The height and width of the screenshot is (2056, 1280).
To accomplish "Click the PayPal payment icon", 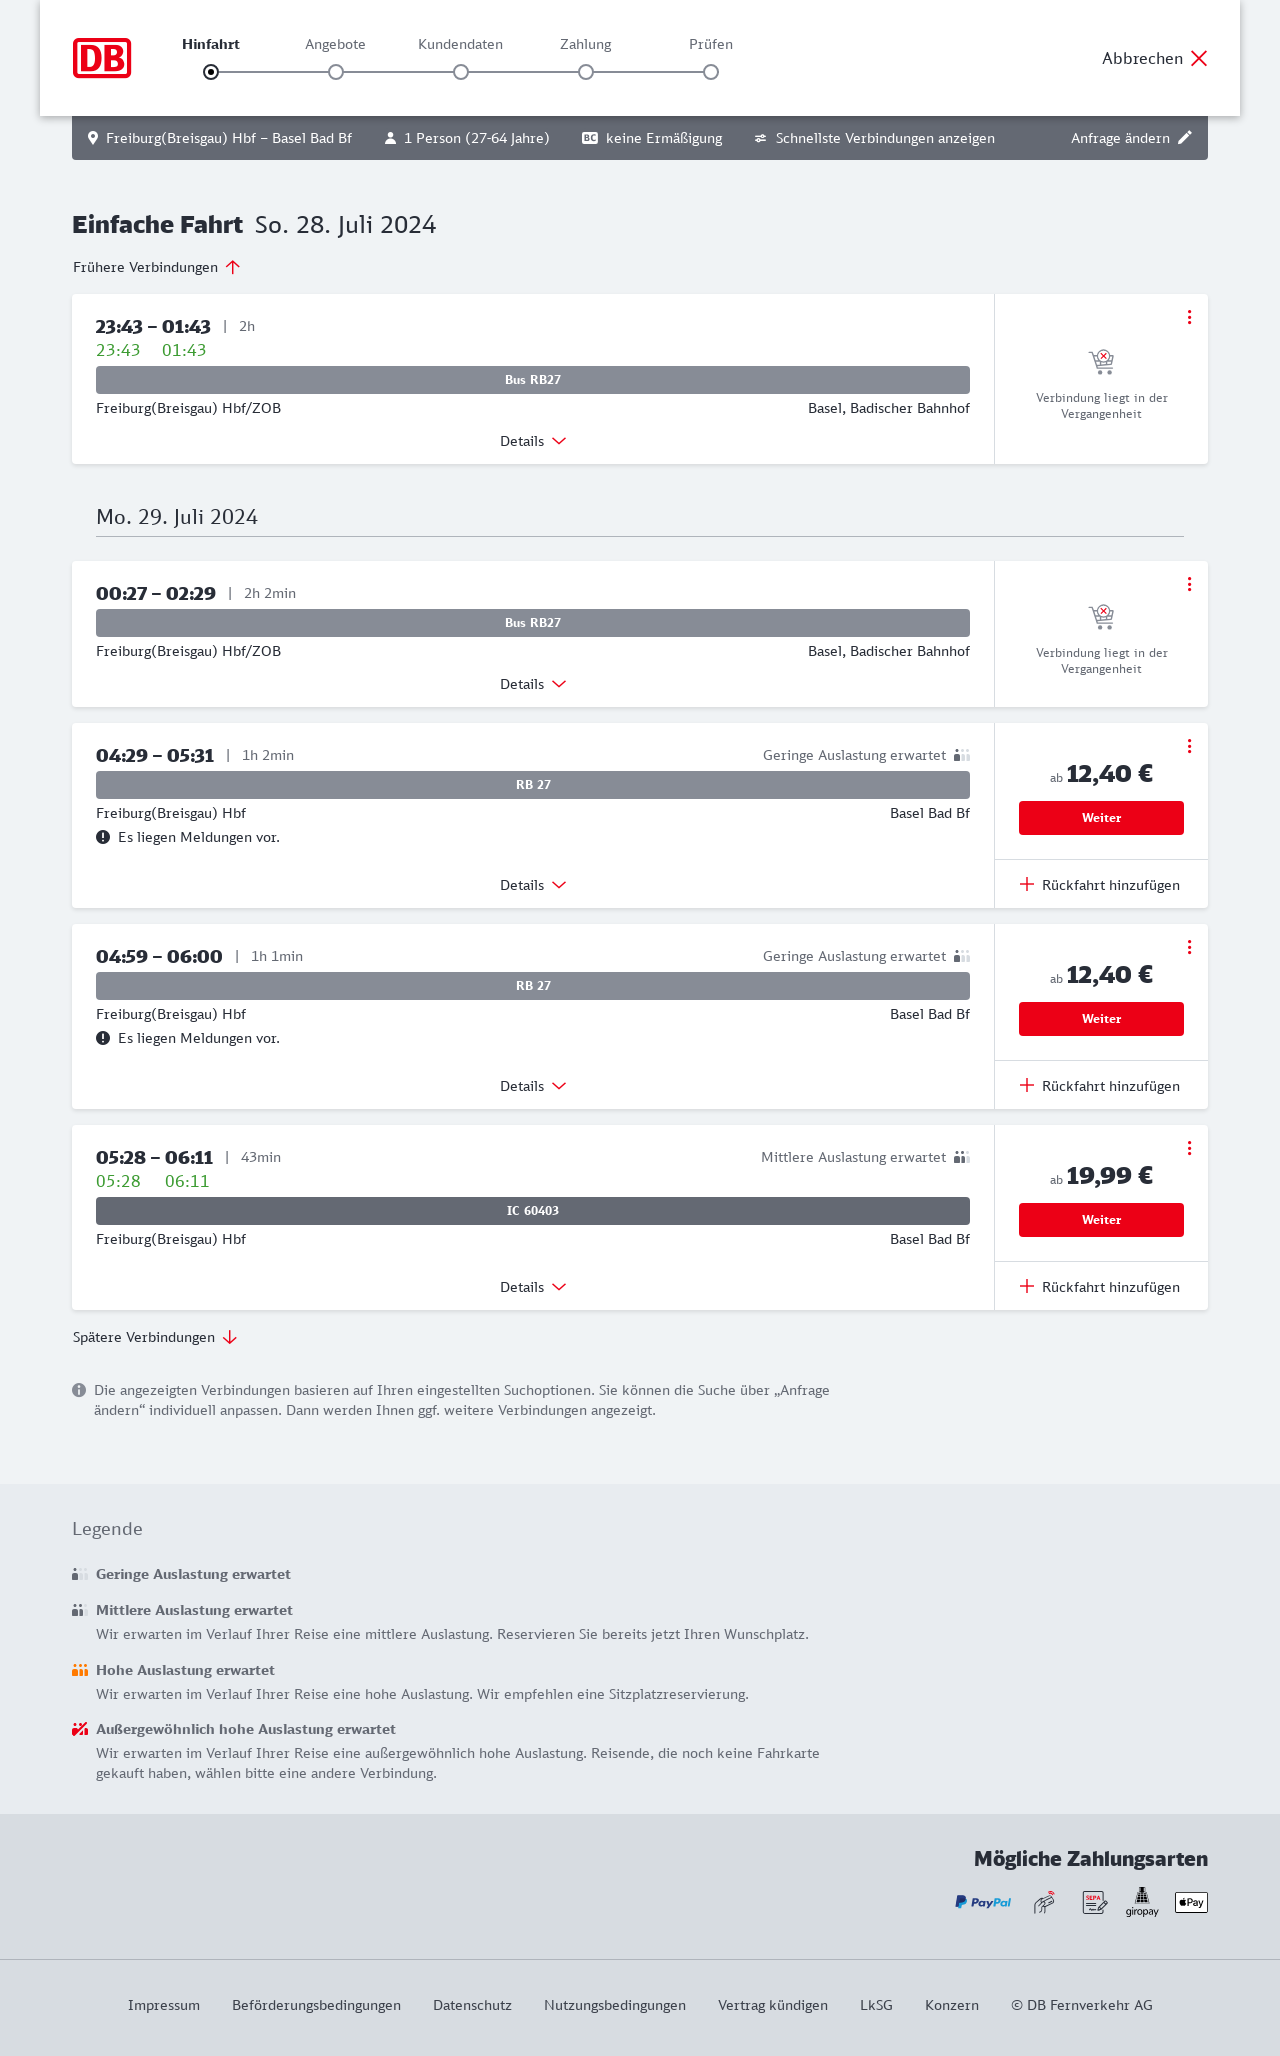I will (983, 1902).
